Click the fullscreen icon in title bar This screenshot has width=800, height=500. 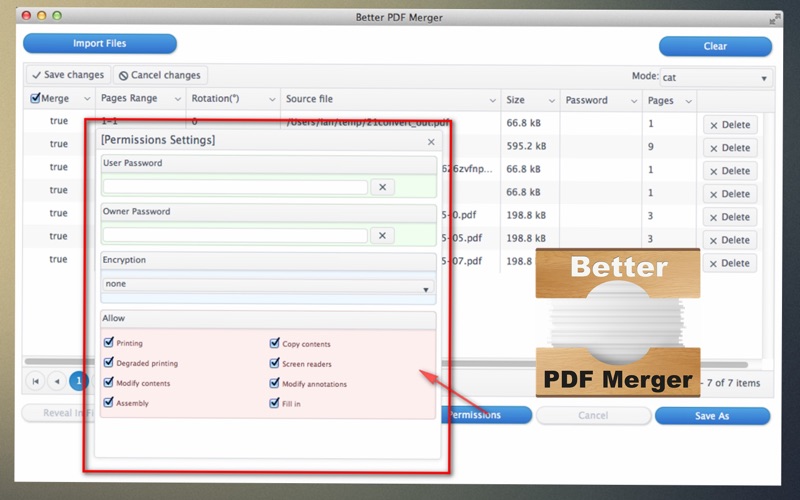click(775, 19)
